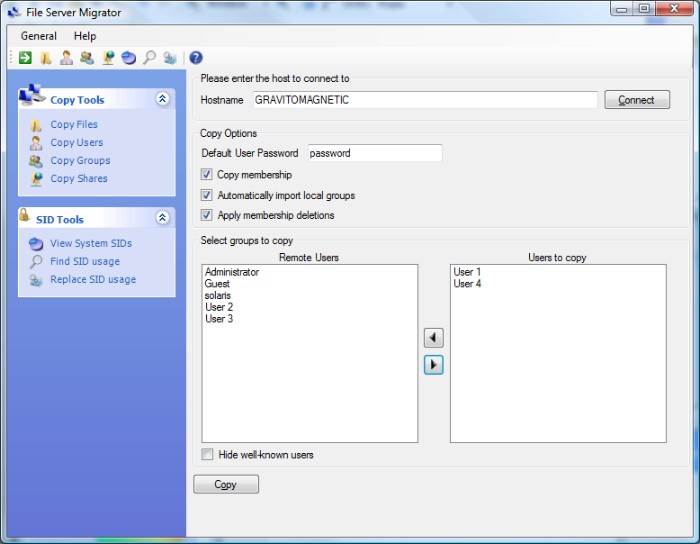This screenshot has width=700, height=544.
Task: Open the General menu
Action: pos(39,36)
